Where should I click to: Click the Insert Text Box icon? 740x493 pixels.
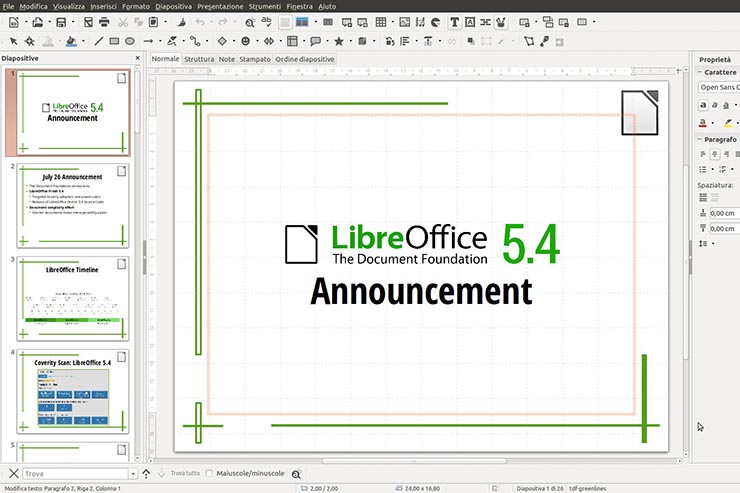point(454,22)
